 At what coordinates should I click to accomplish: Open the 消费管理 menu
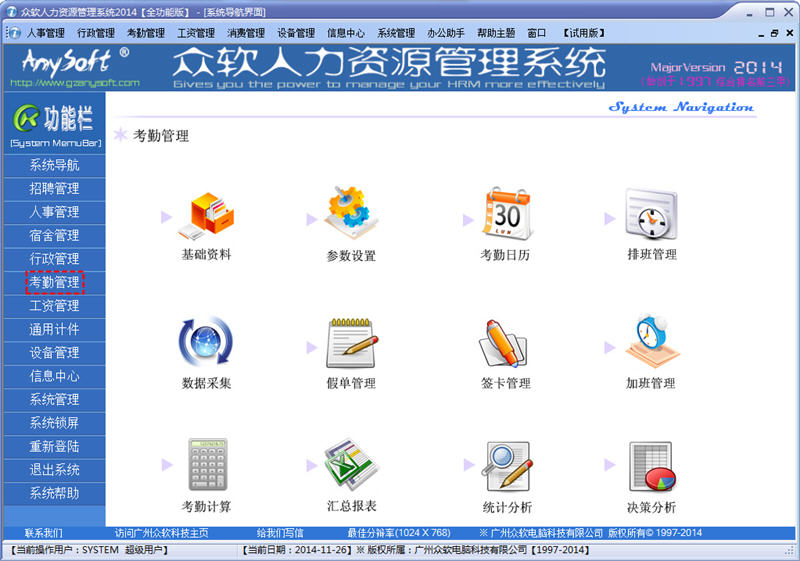[246, 33]
